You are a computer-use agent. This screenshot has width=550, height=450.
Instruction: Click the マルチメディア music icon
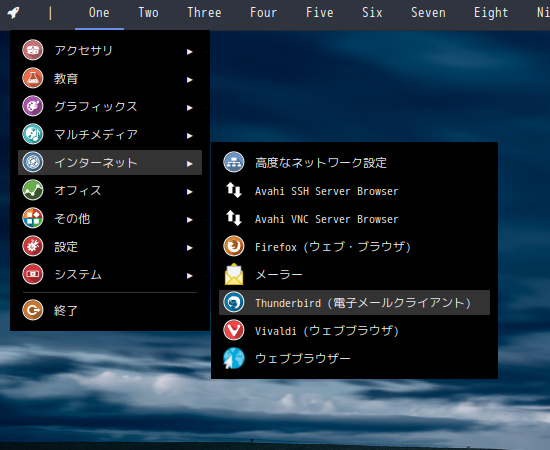coord(33,134)
